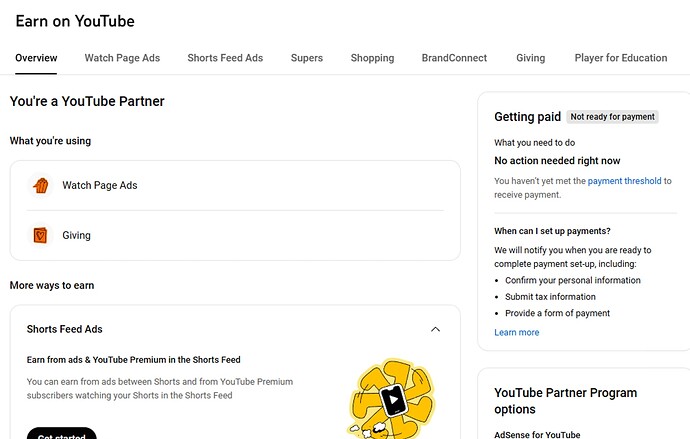Click the More ways to earn heading
Screen dimensions: 690x439
tap(52, 285)
